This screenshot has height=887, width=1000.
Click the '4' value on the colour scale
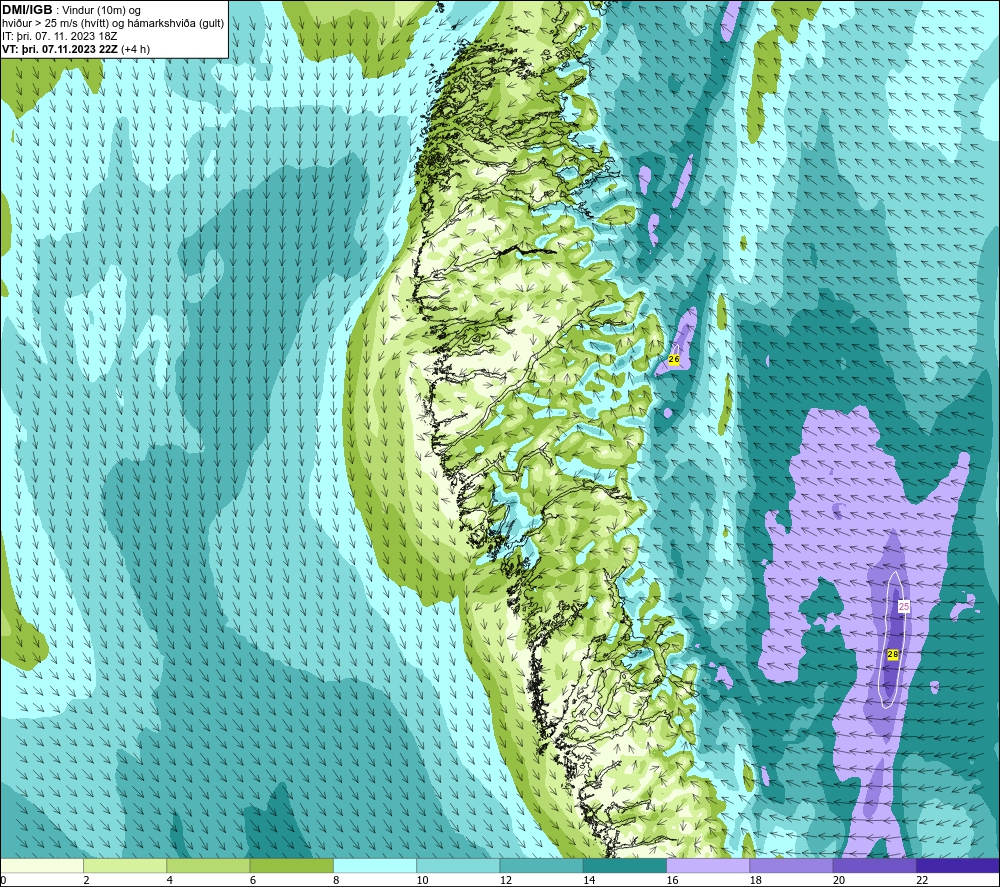pos(170,880)
